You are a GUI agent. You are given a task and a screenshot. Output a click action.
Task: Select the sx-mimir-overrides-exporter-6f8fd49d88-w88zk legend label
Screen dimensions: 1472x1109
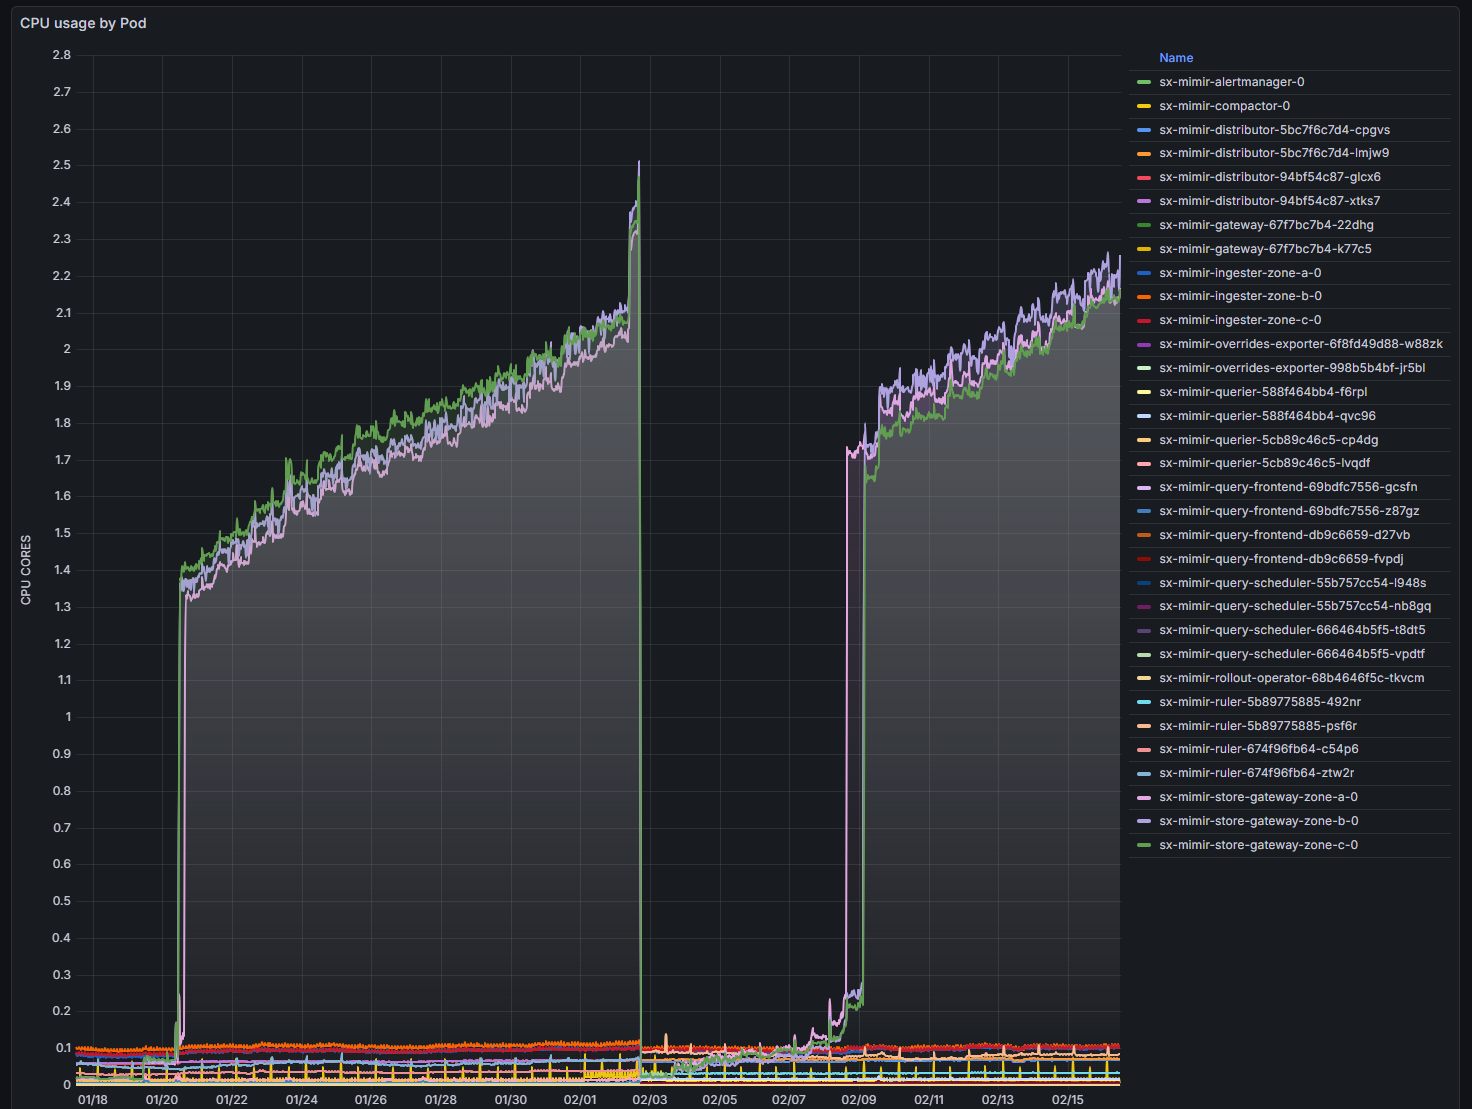click(1300, 344)
